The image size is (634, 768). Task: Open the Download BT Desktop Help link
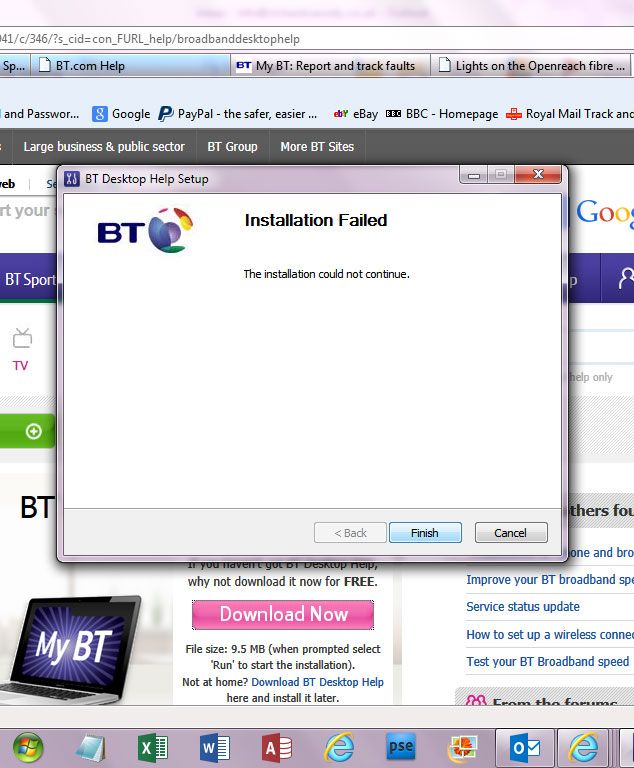point(317,682)
